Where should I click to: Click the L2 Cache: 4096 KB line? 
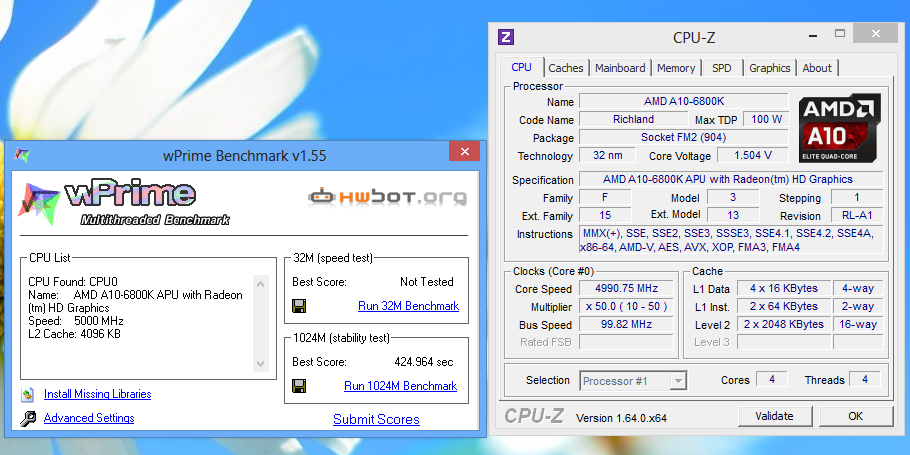[74, 334]
